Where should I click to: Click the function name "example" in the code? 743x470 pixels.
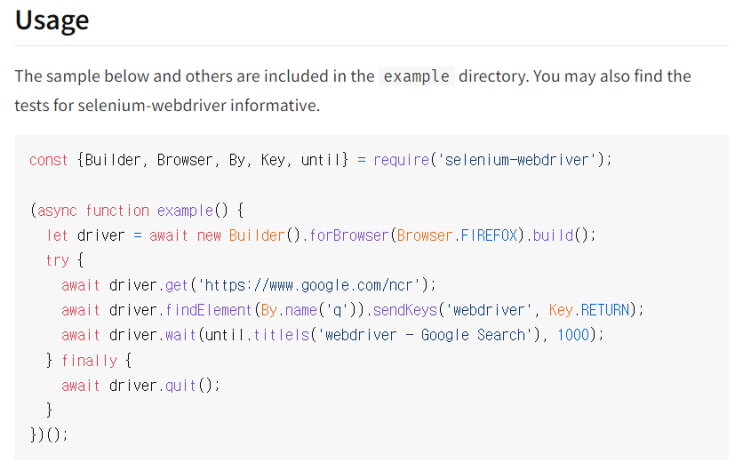tap(185, 210)
